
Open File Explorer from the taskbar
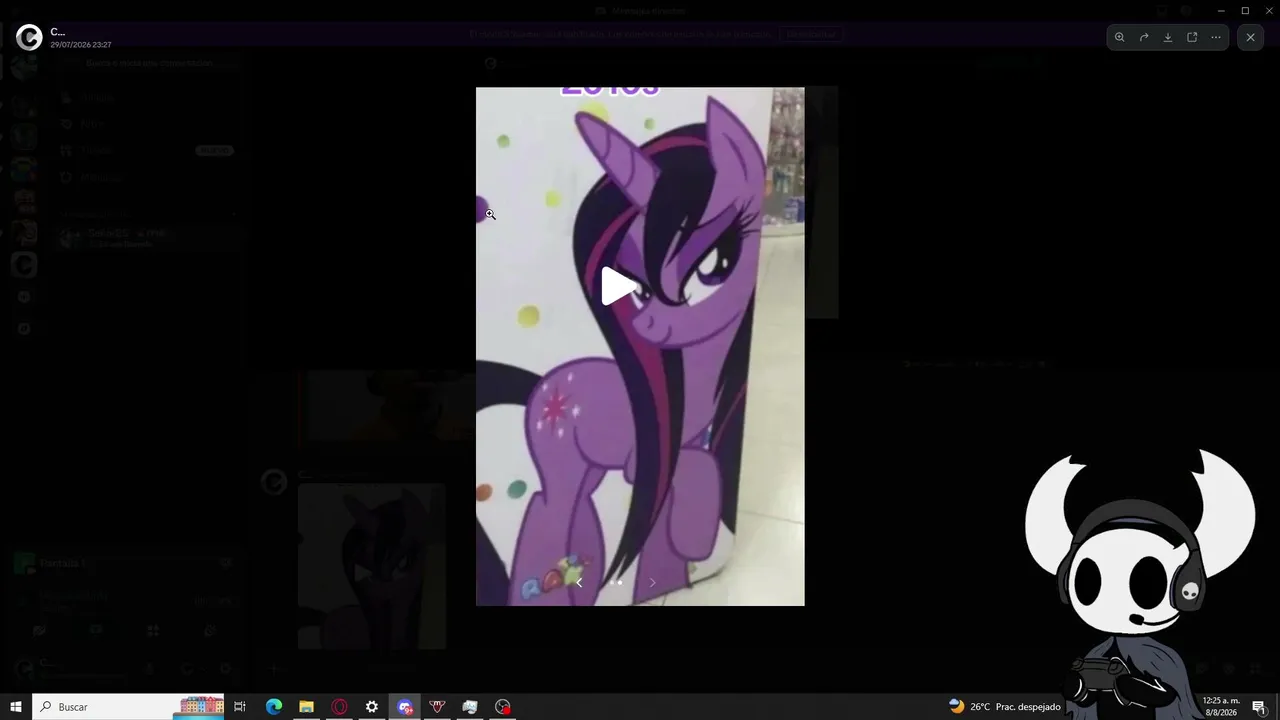(306, 707)
